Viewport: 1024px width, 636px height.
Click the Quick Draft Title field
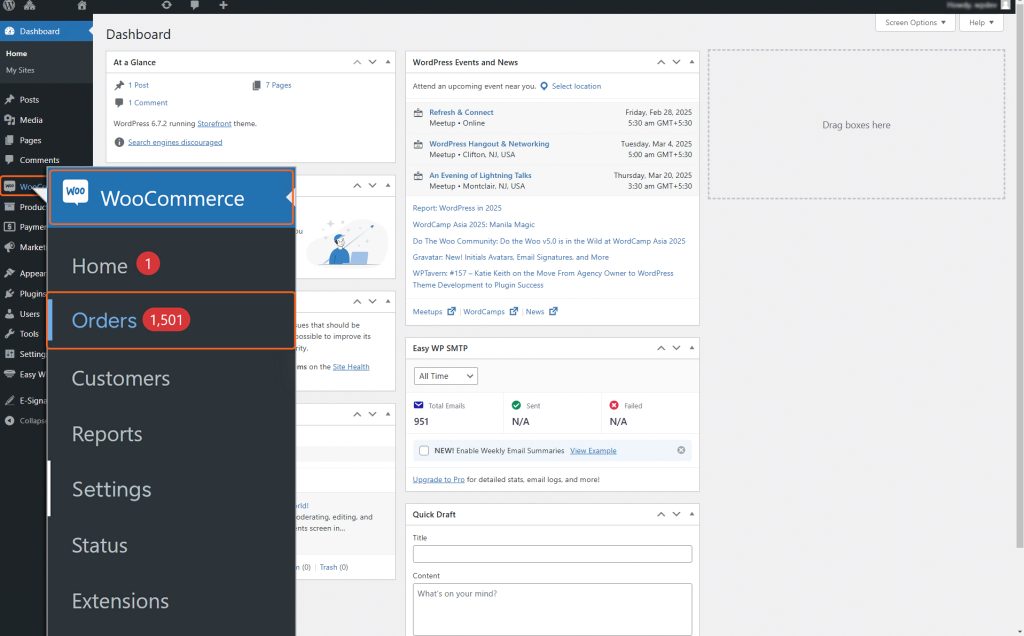tap(552, 554)
